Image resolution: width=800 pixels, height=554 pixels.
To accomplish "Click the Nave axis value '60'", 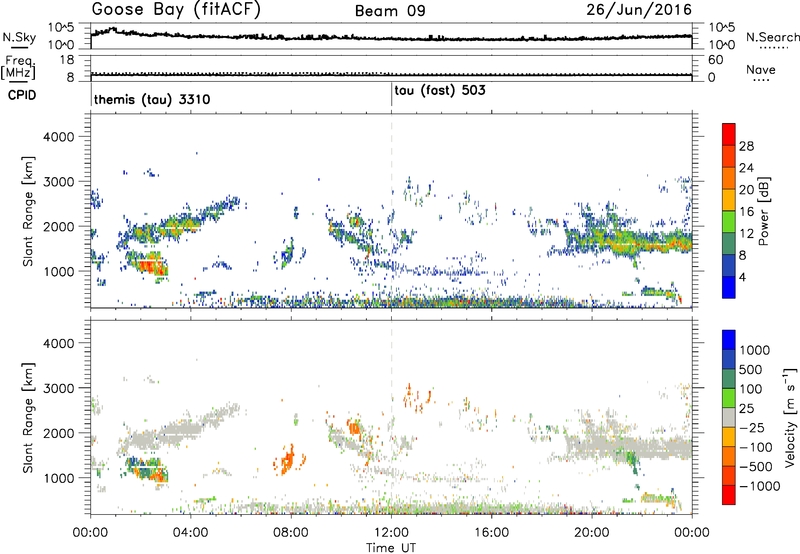I will (x=716, y=60).
